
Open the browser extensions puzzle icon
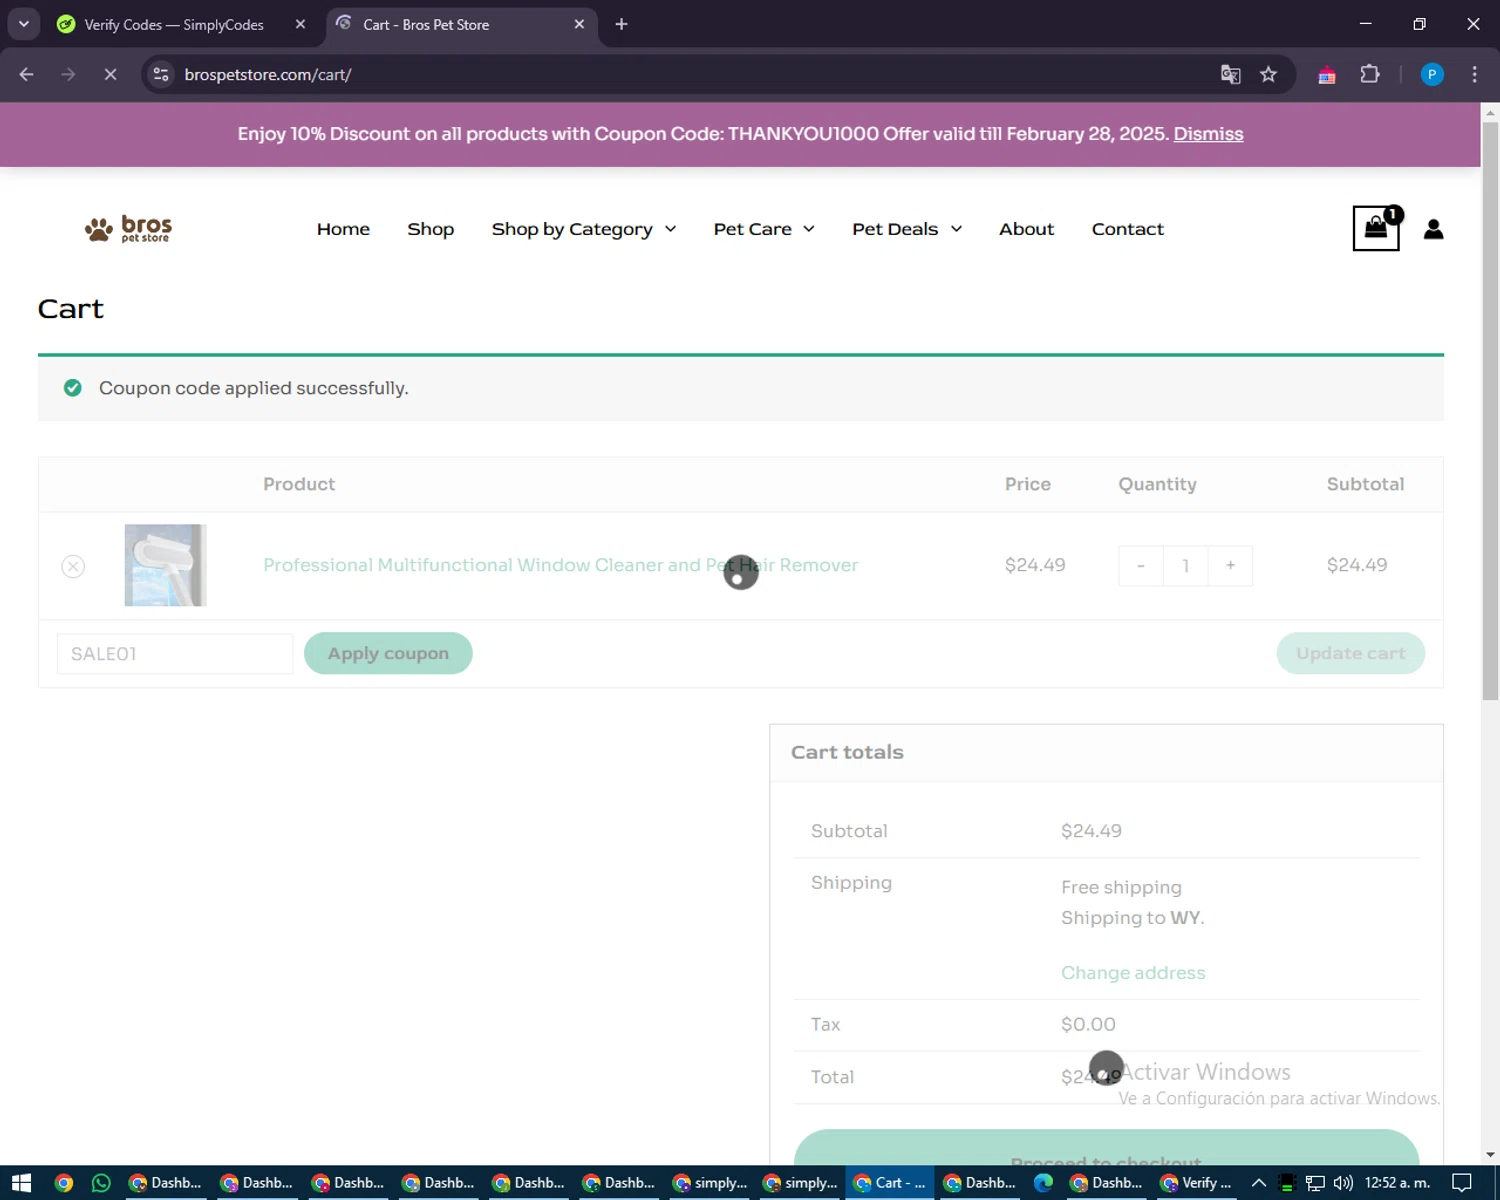pos(1370,74)
